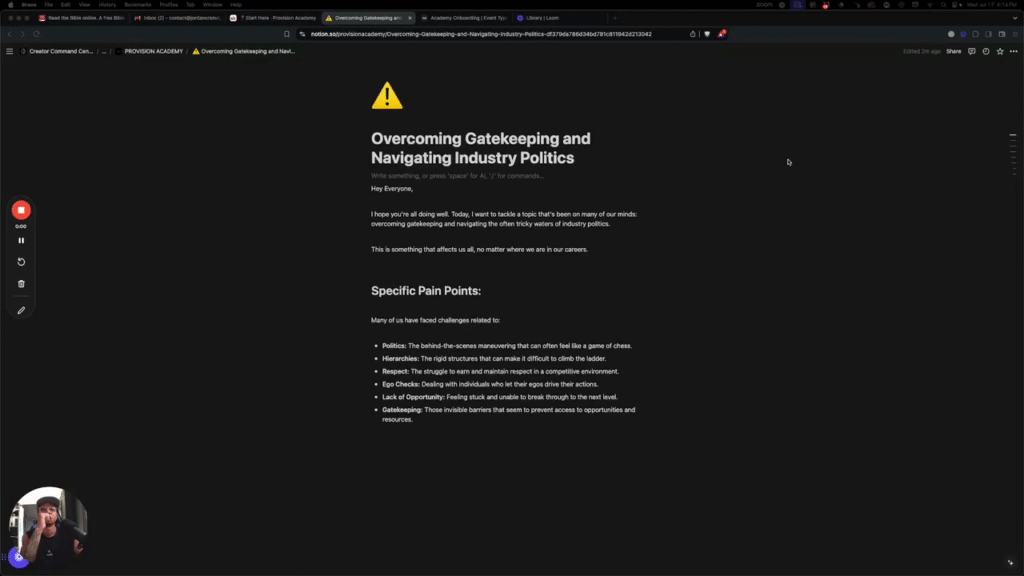Switch to Academy Onboarding tab
The image size is (1024, 576).
[x=464, y=18]
